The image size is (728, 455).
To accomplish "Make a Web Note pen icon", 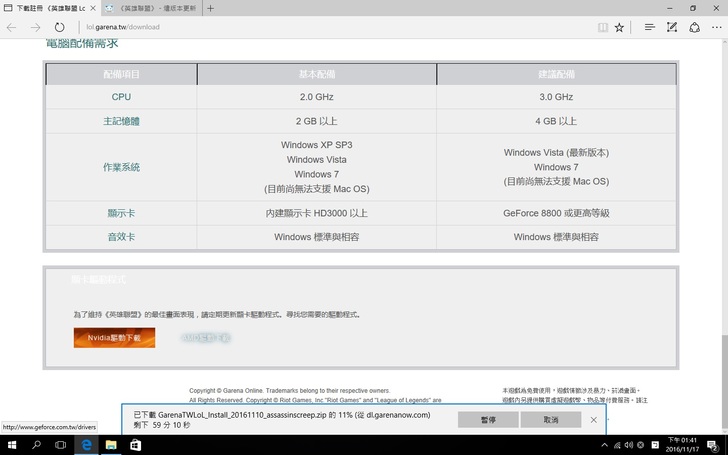I will click(672, 27).
